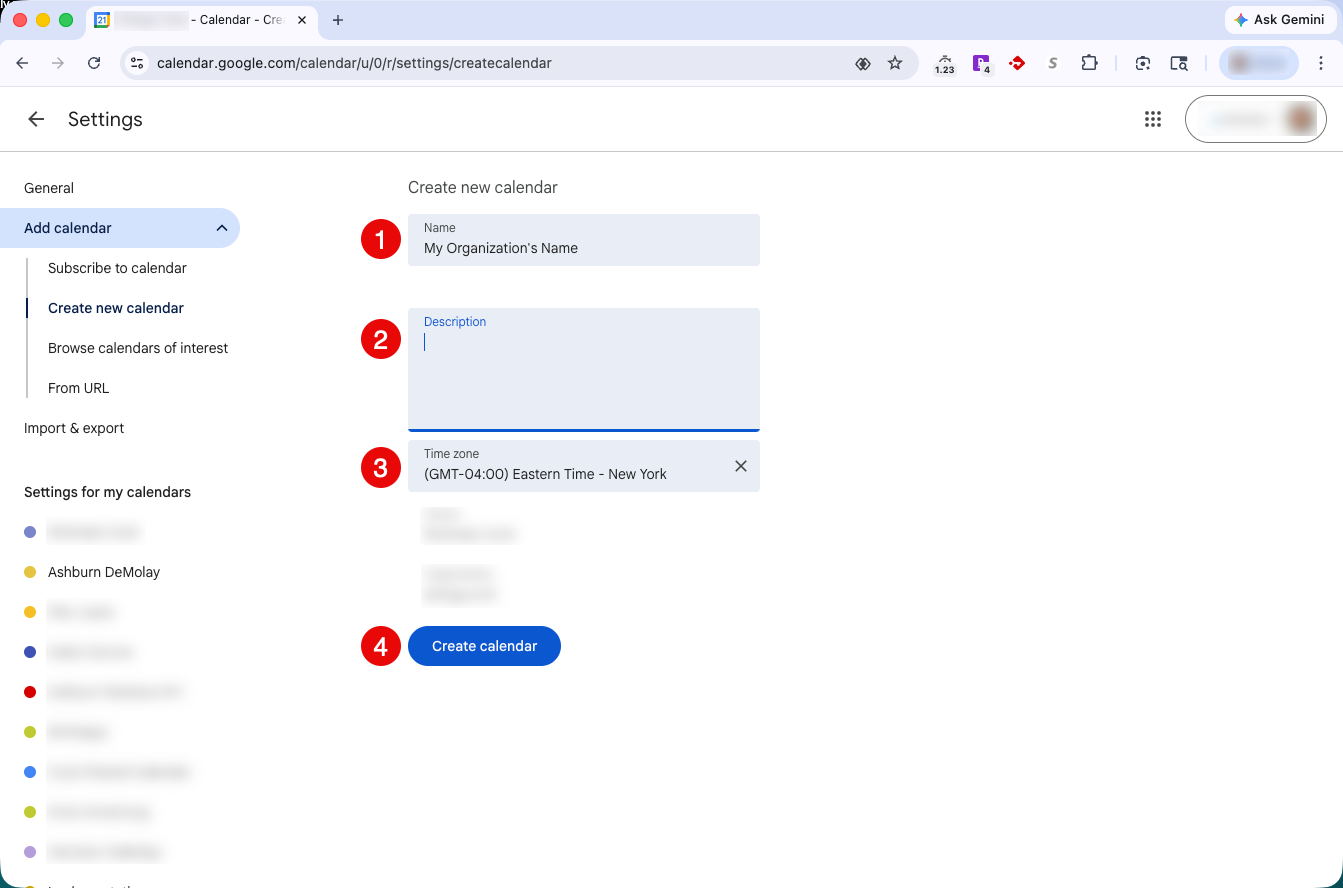Bookmark this page with the star icon

click(895, 62)
